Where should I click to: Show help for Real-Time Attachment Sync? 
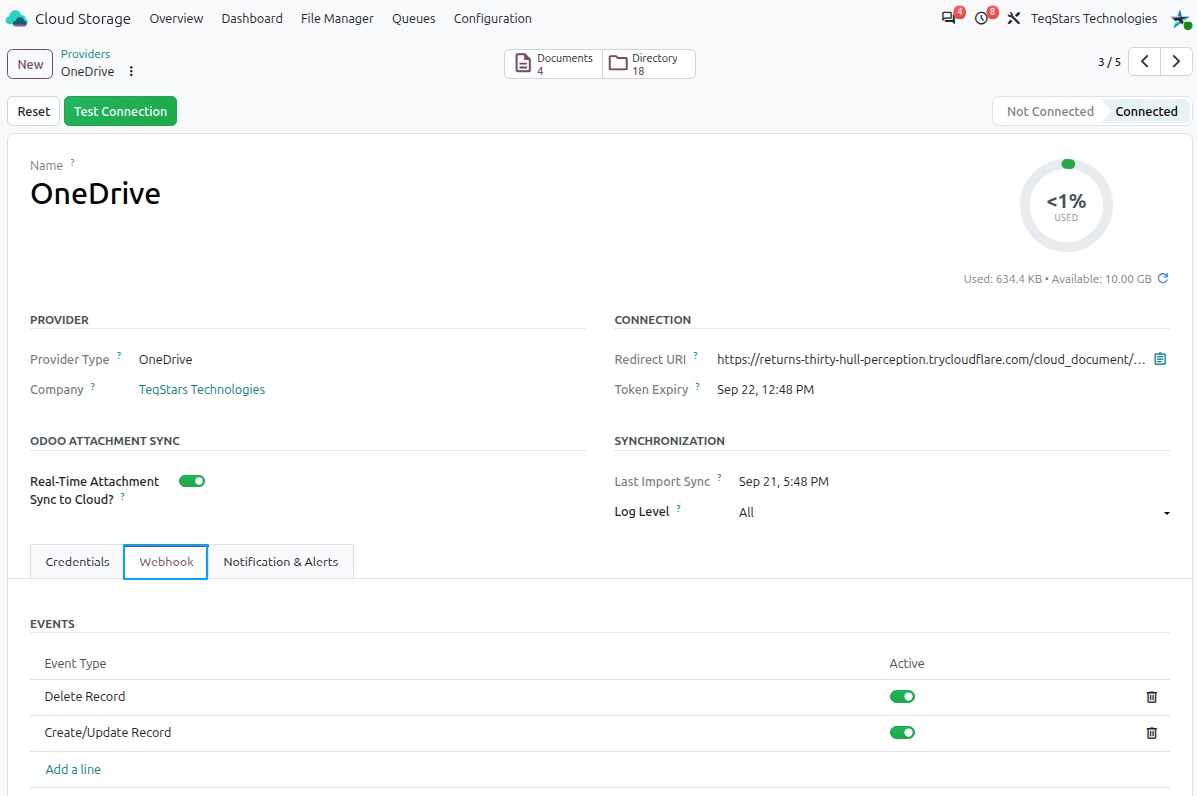click(123, 496)
